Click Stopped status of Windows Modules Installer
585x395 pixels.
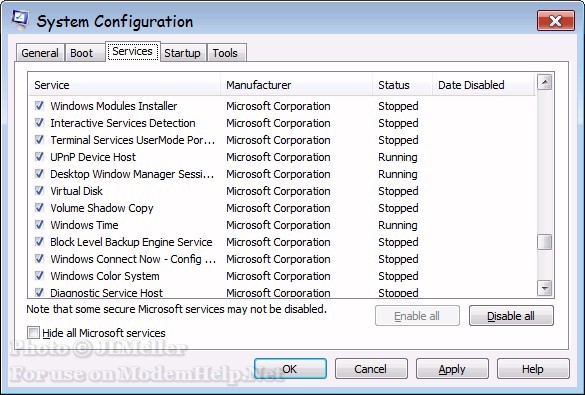398,106
